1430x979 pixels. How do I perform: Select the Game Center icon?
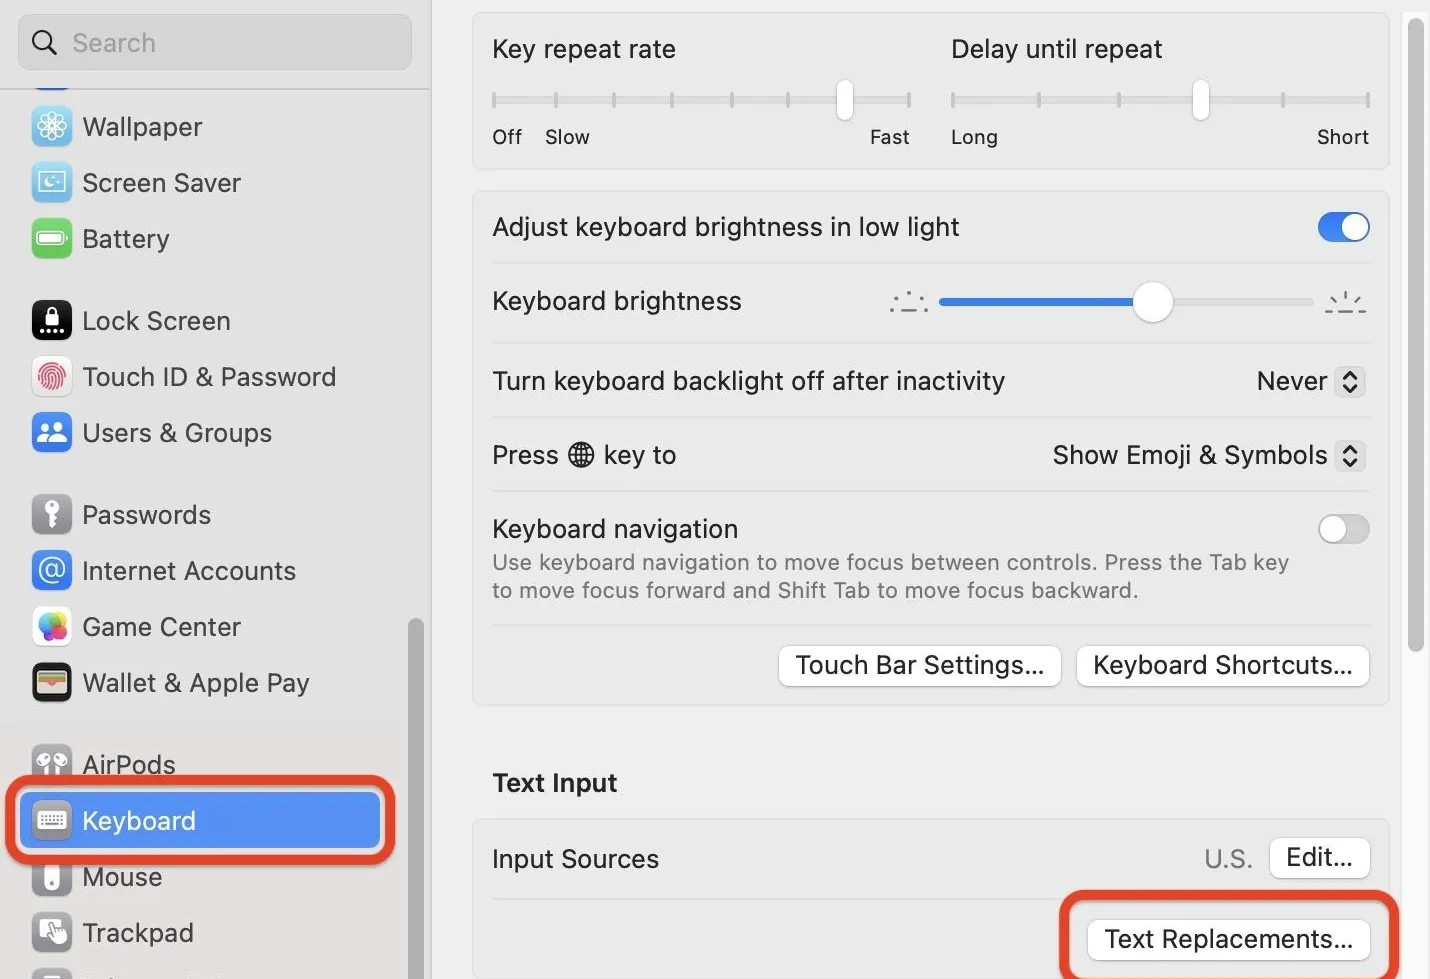pyautogui.click(x=51, y=626)
